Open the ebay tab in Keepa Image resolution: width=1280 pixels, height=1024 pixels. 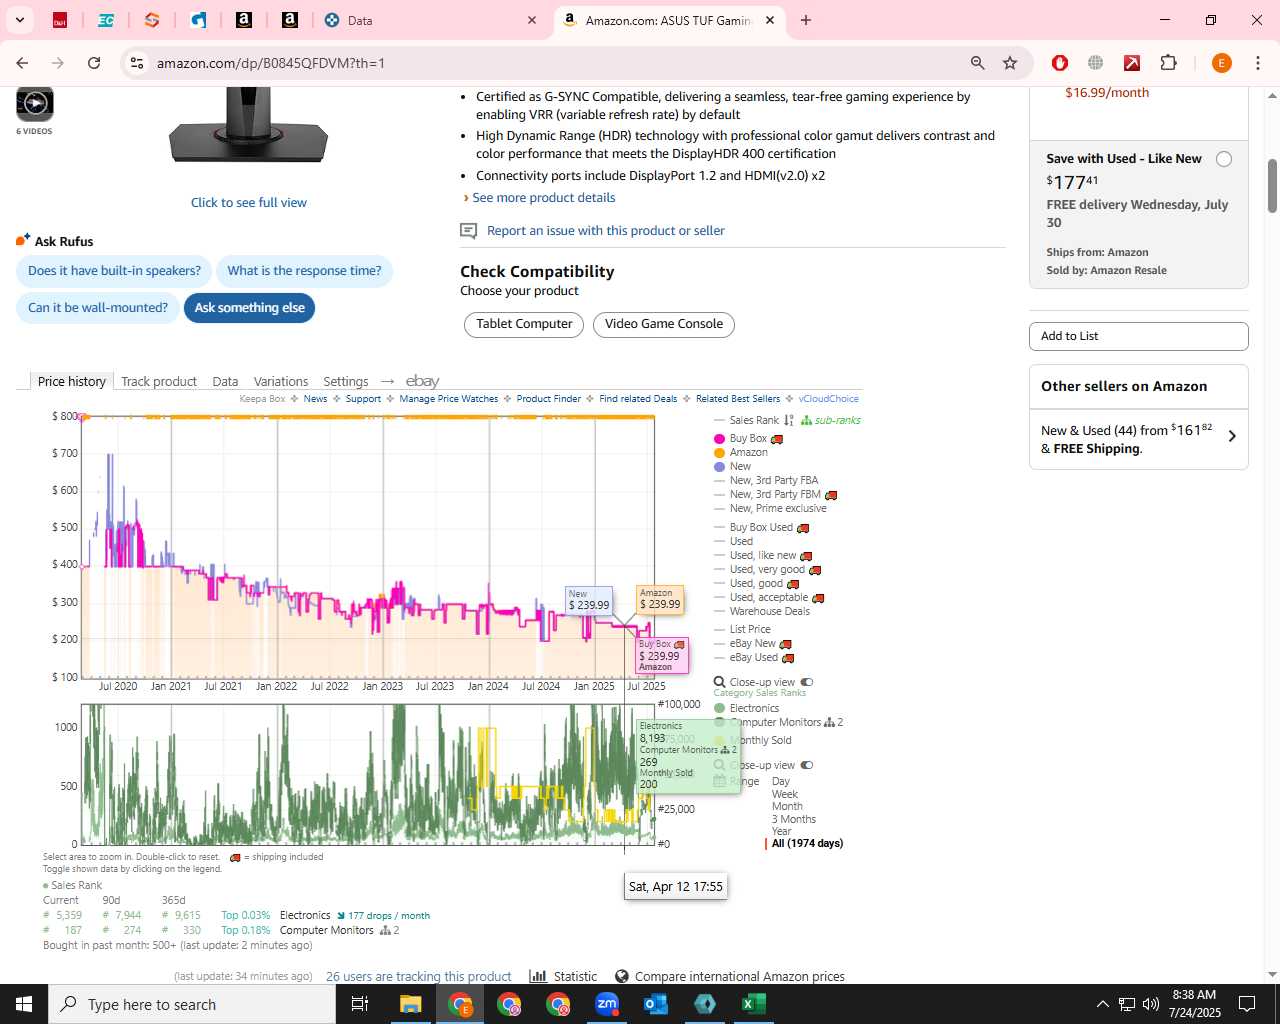point(422,381)
